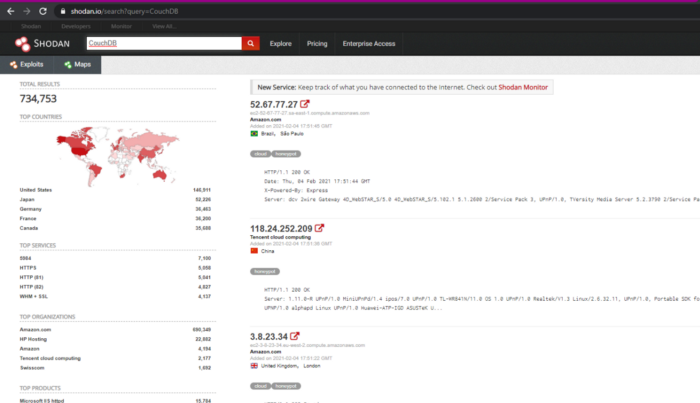Click the Shodan logo
The image size is (700, 403).
coord(42,44)
